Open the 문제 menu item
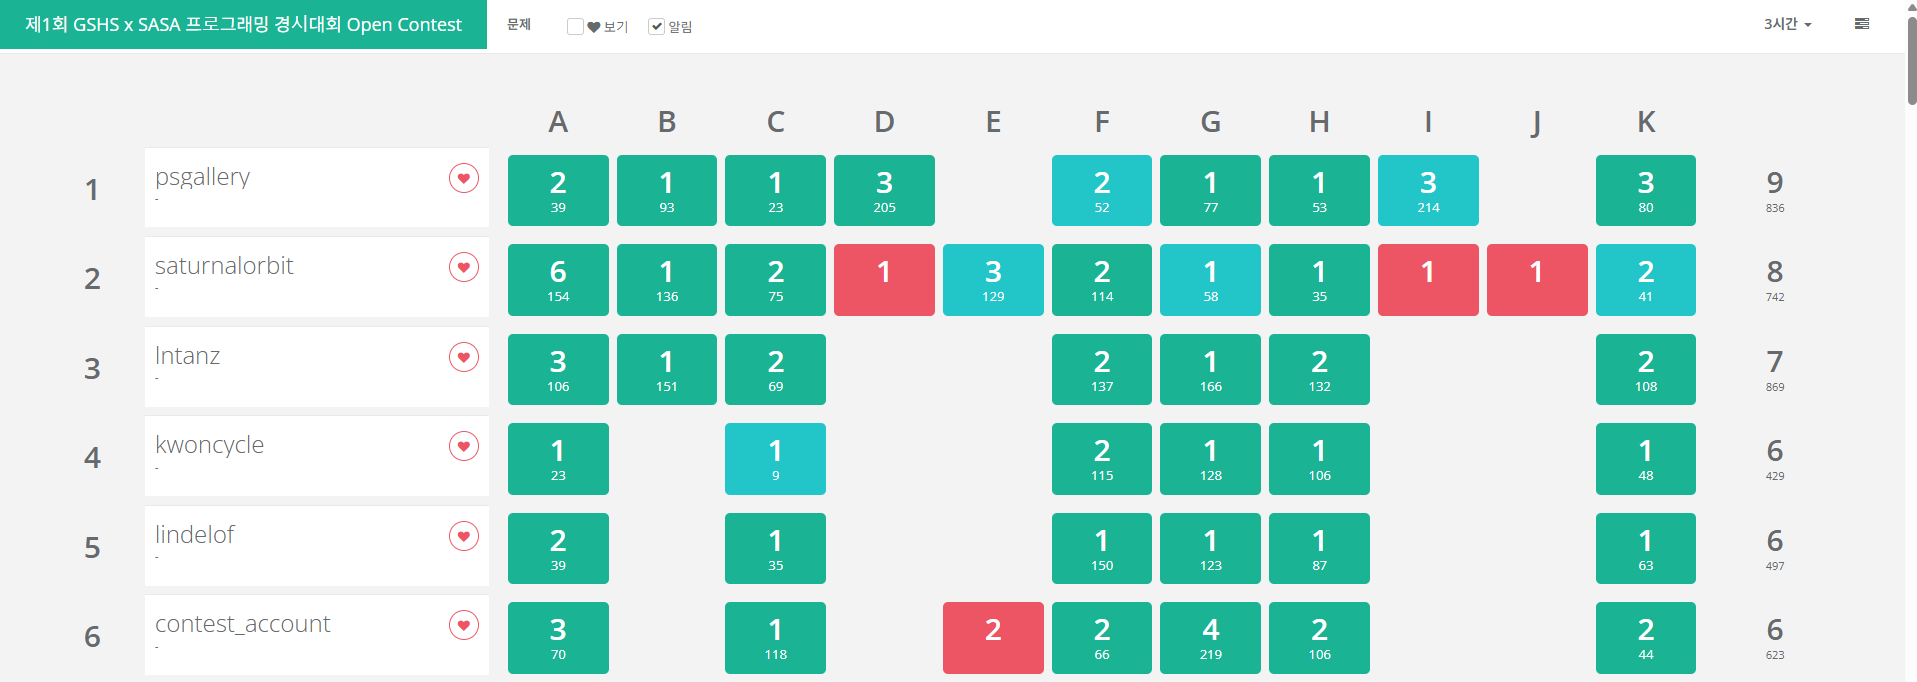The width and height of the screenshot is (1917, 682). 519,24
